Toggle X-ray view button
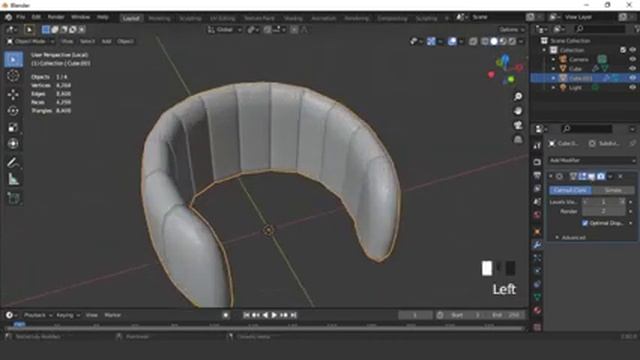Viewport: 640px width, 360px height. tap(473, 41)
